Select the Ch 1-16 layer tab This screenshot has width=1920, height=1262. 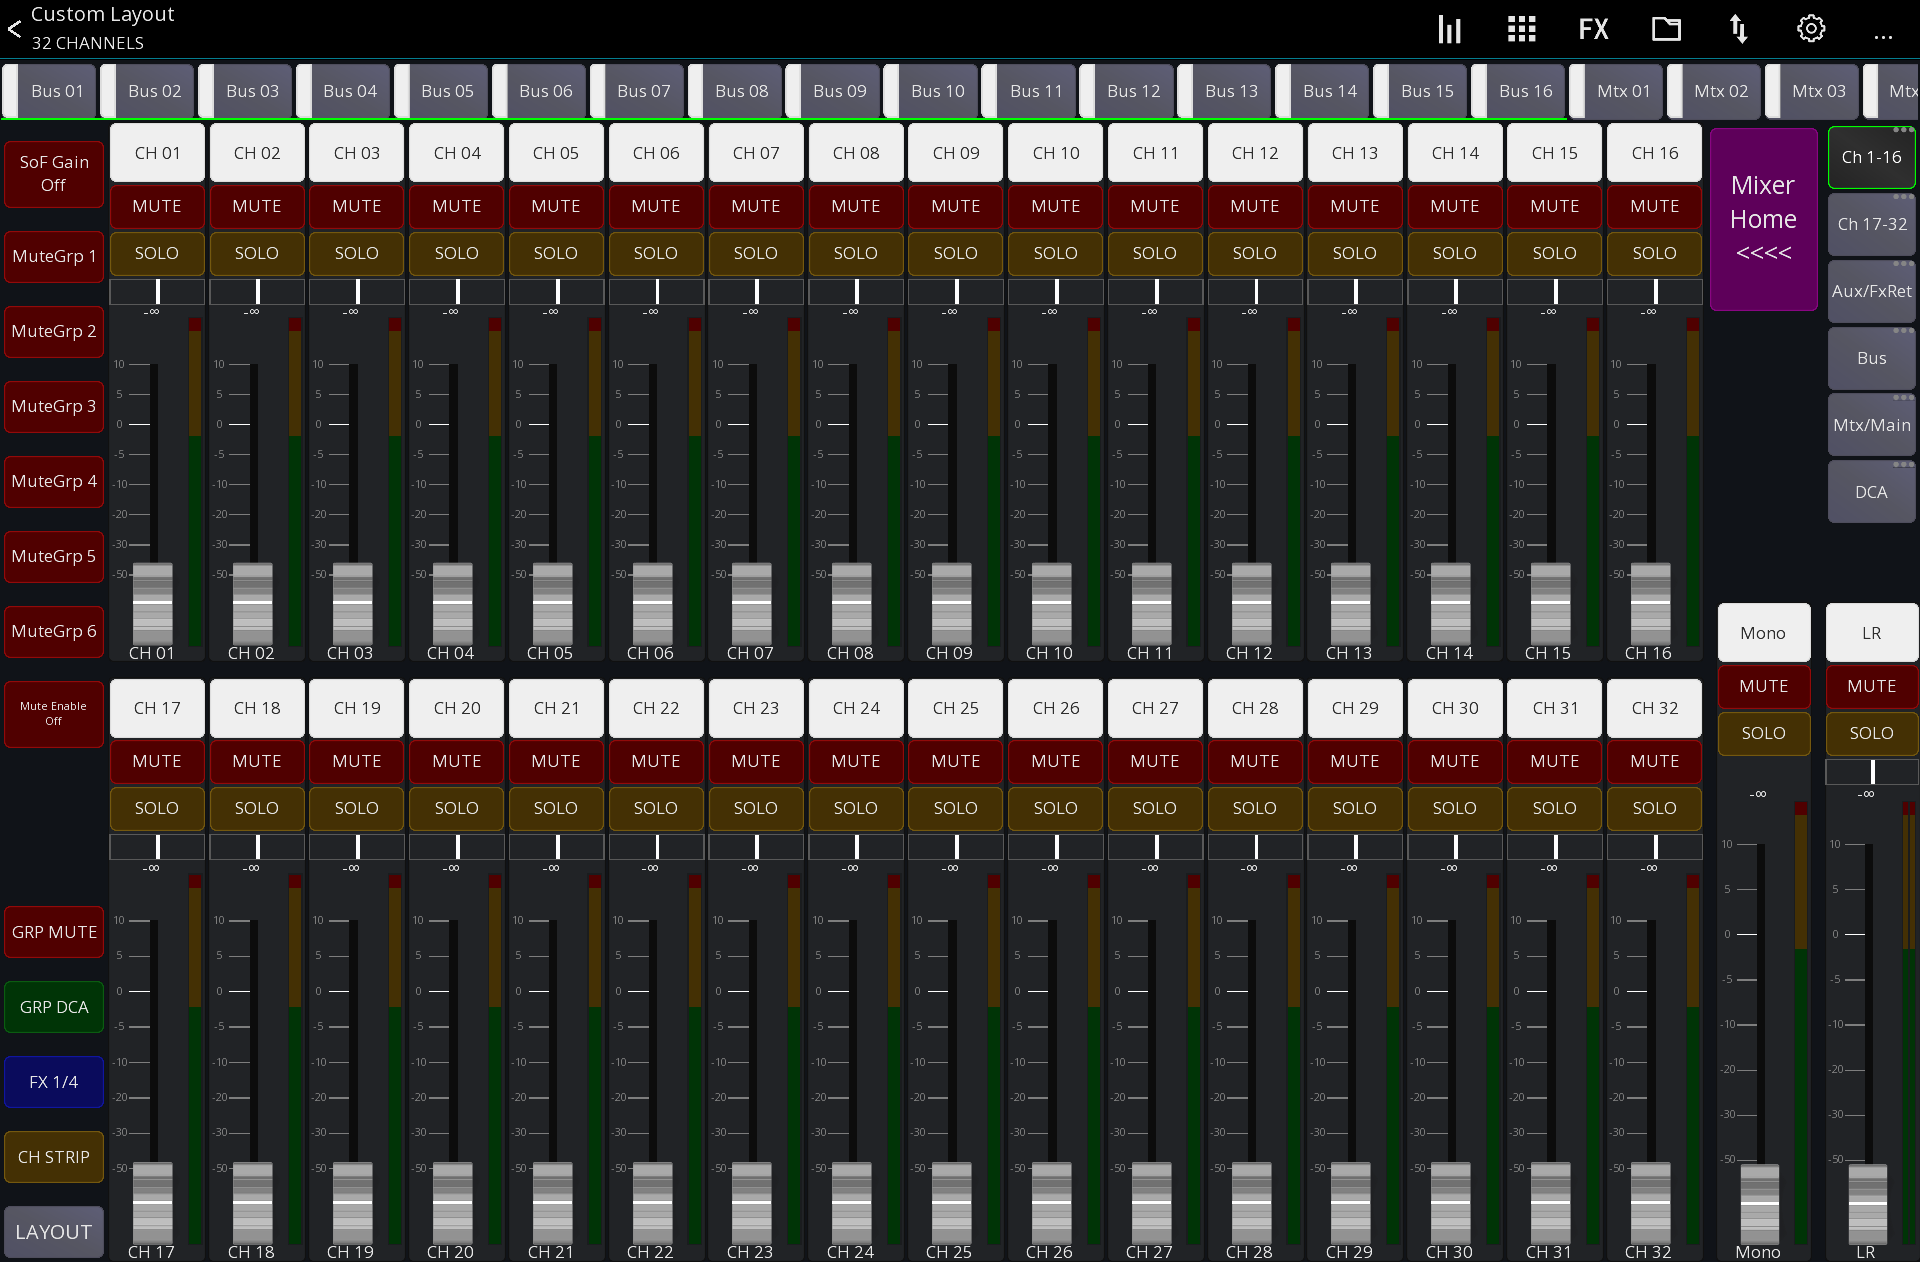1872,158
